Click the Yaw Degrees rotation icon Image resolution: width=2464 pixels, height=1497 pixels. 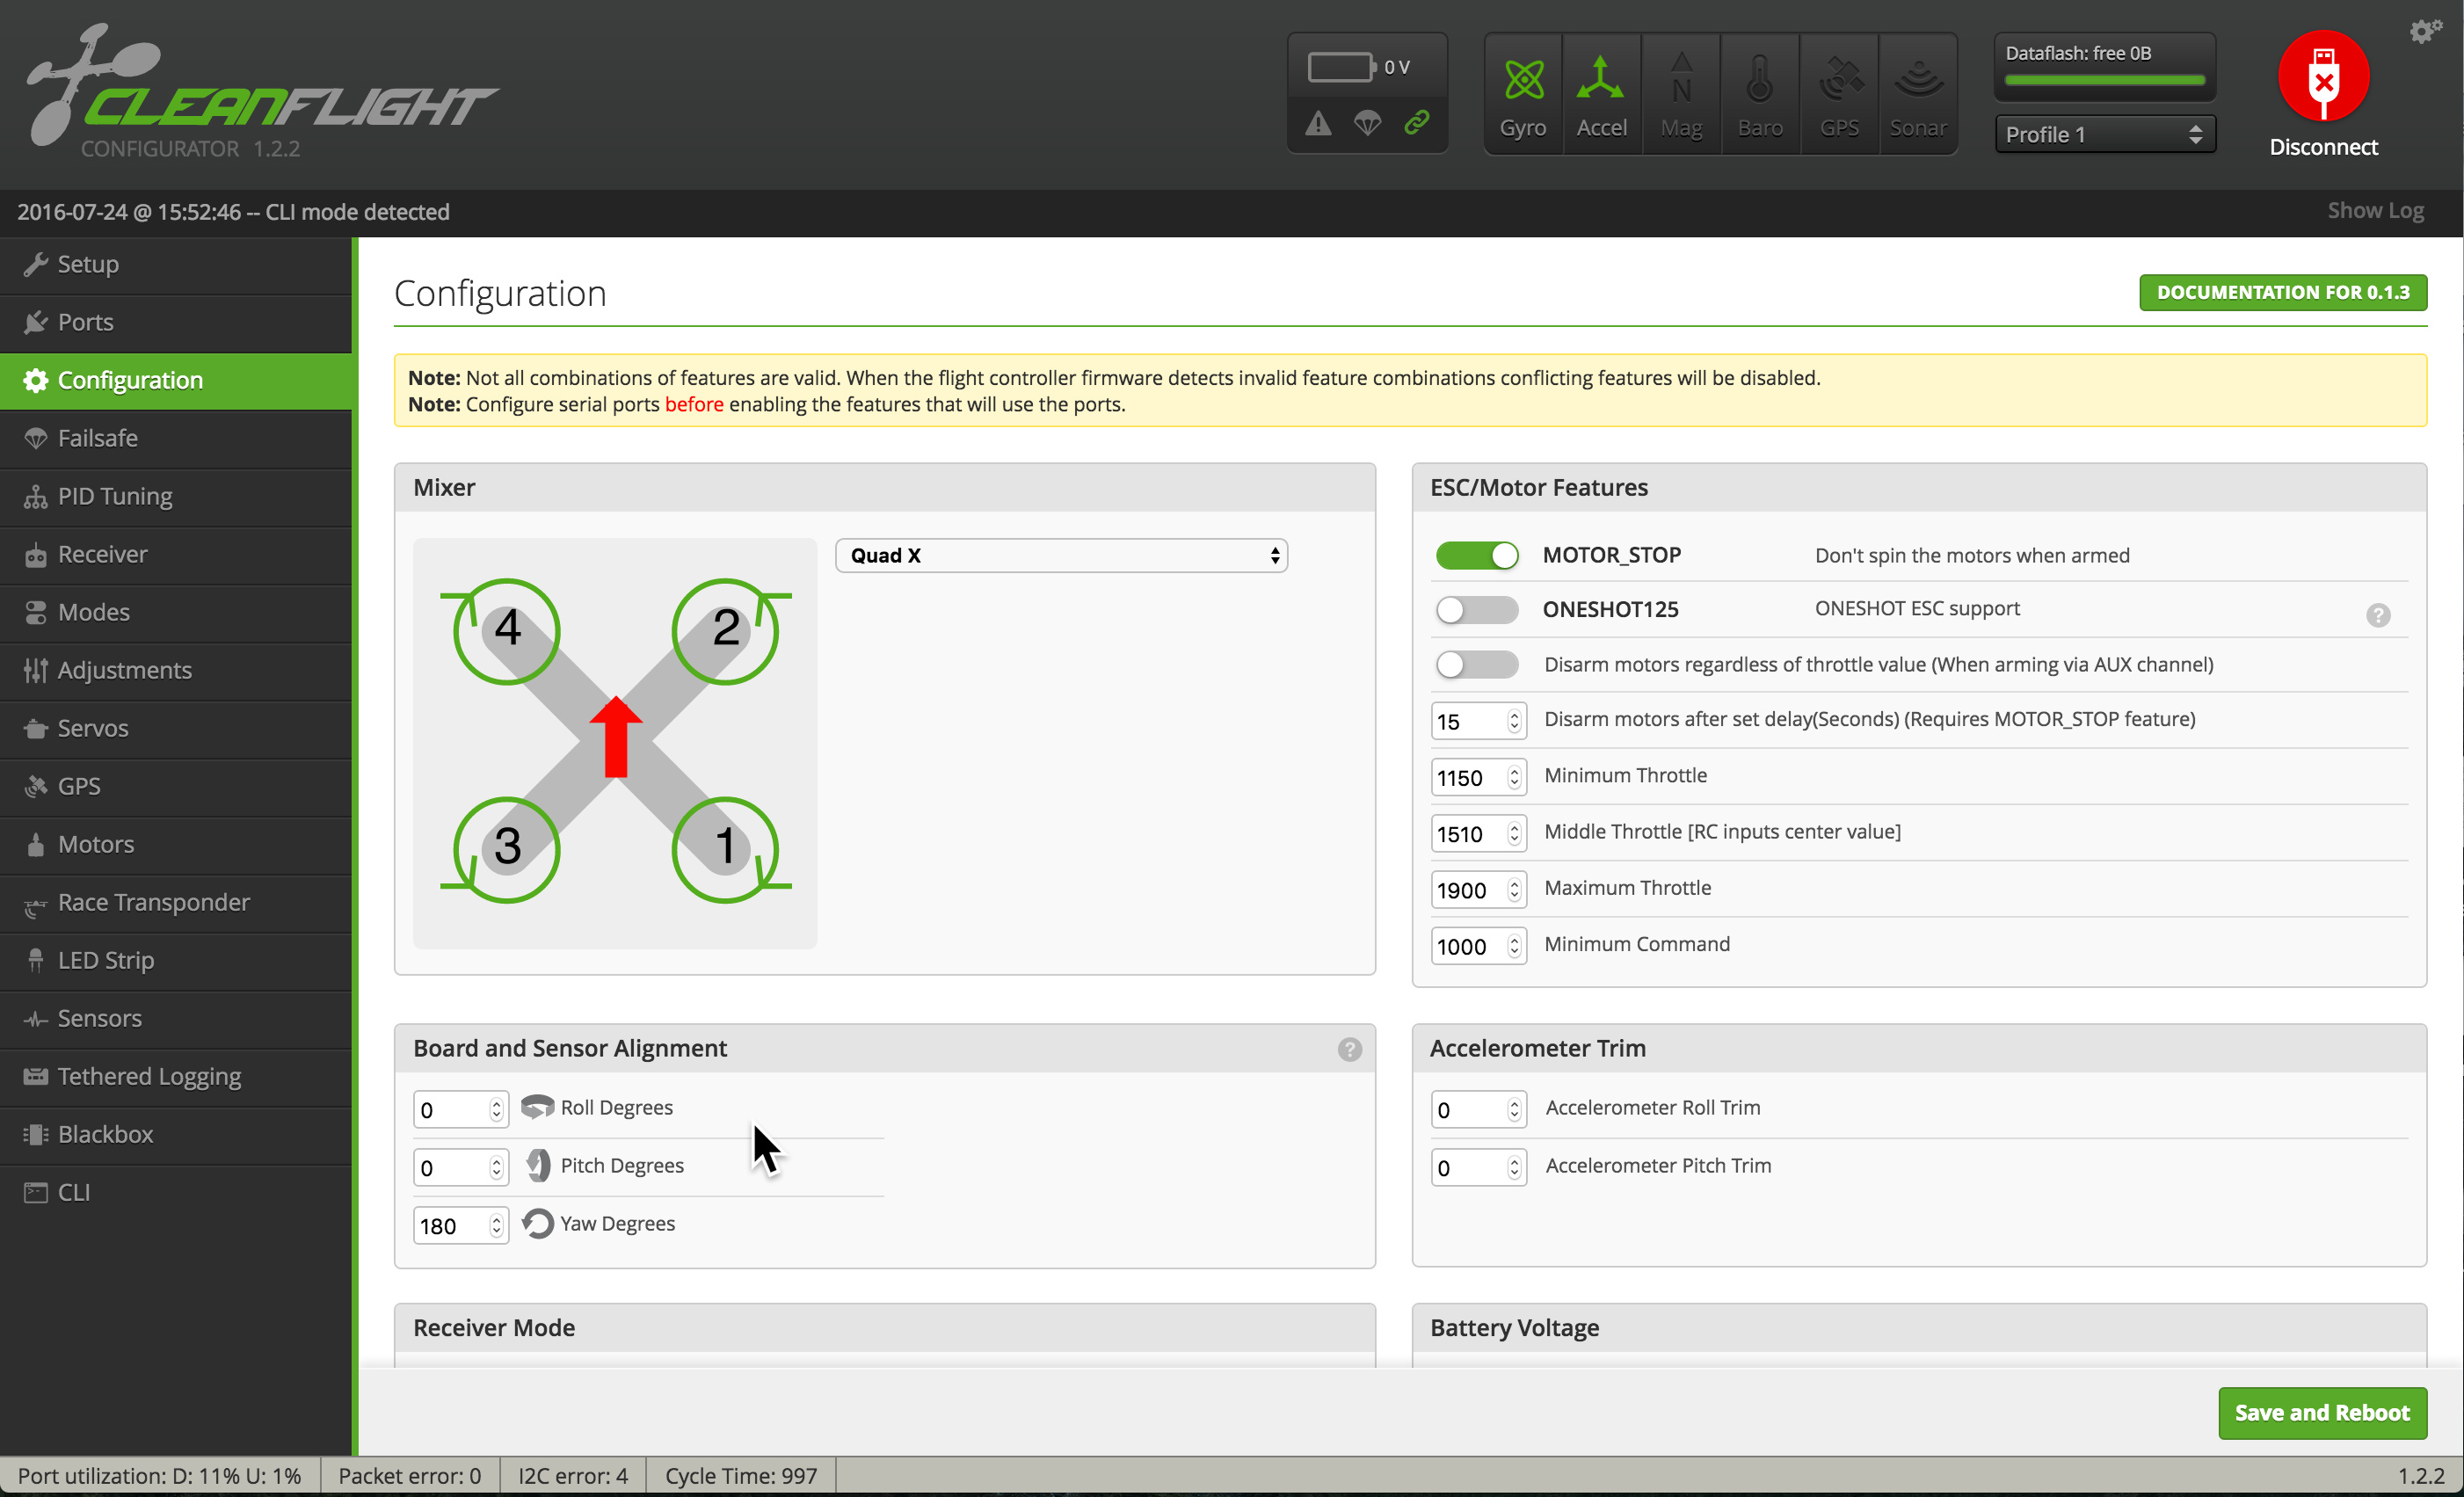538,1223
